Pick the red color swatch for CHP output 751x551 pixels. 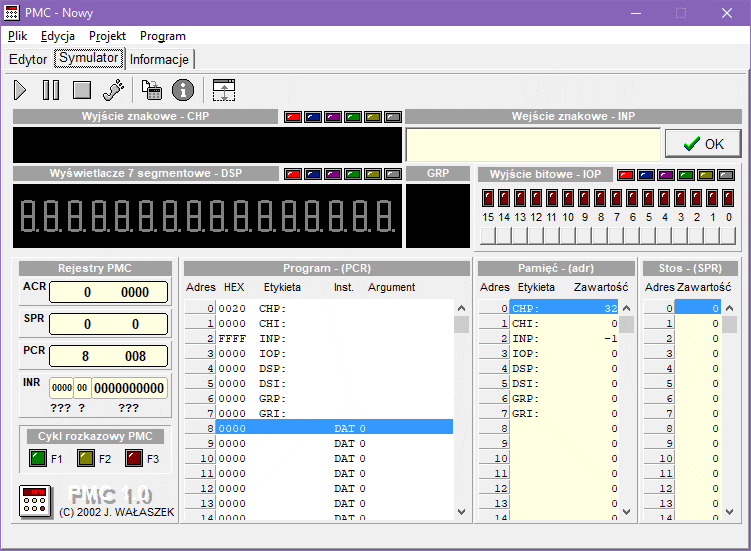click(x=293, y=117)
